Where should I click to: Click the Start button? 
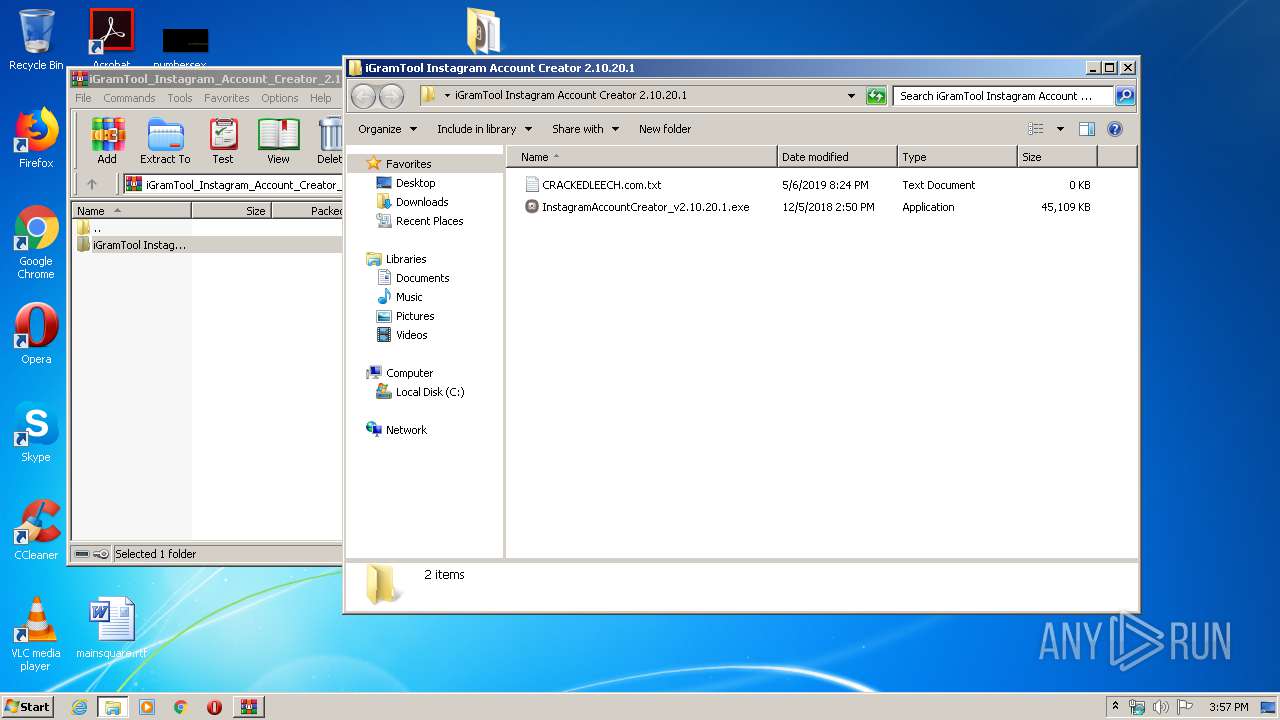tap(28, 707)
